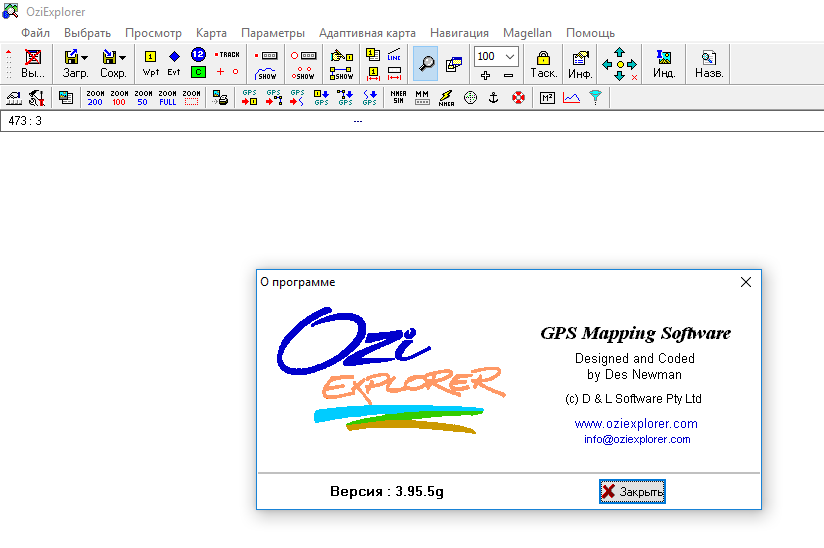This screenshot has width=824, height=548.
Task: Click the ZOOM 200 toolbar button
Action: (x=95, y=97)
